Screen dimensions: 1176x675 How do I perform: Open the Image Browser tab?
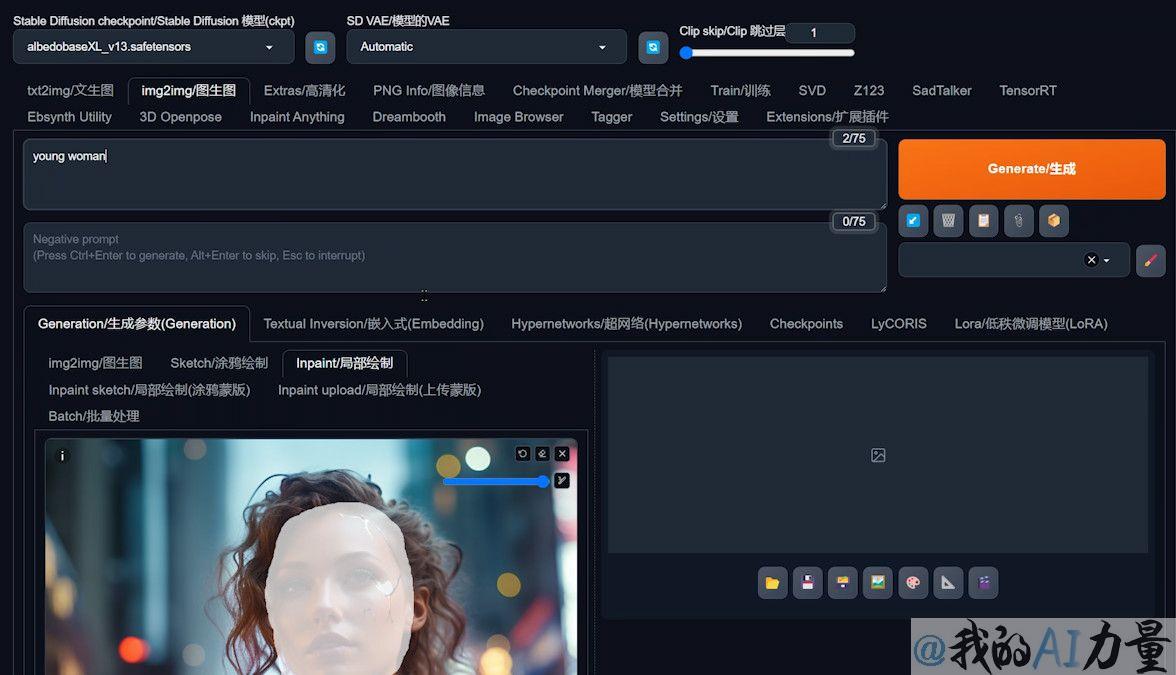(518, 117)
